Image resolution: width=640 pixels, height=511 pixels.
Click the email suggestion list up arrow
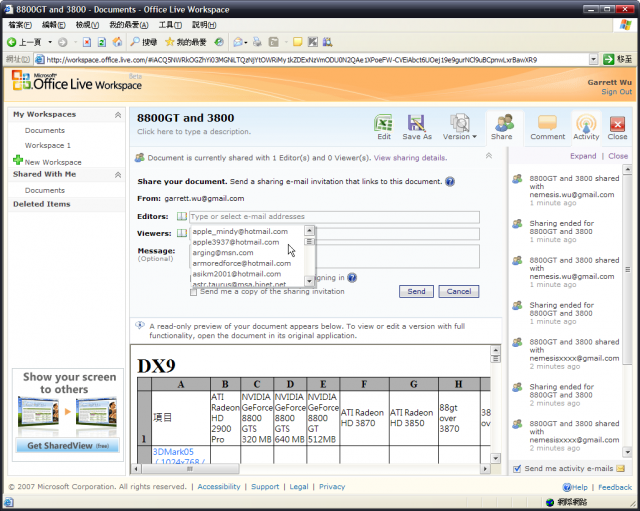(x=309, y=231)
